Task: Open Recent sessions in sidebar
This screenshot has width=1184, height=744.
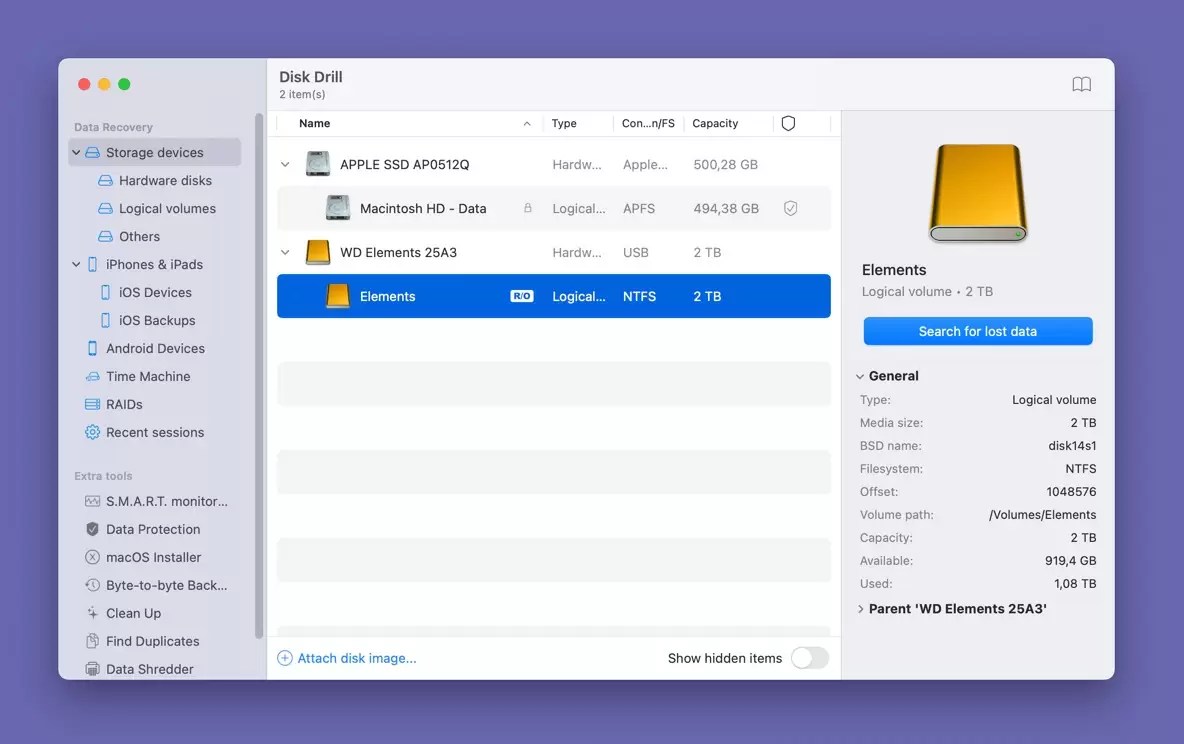Action: pos(155,432)
